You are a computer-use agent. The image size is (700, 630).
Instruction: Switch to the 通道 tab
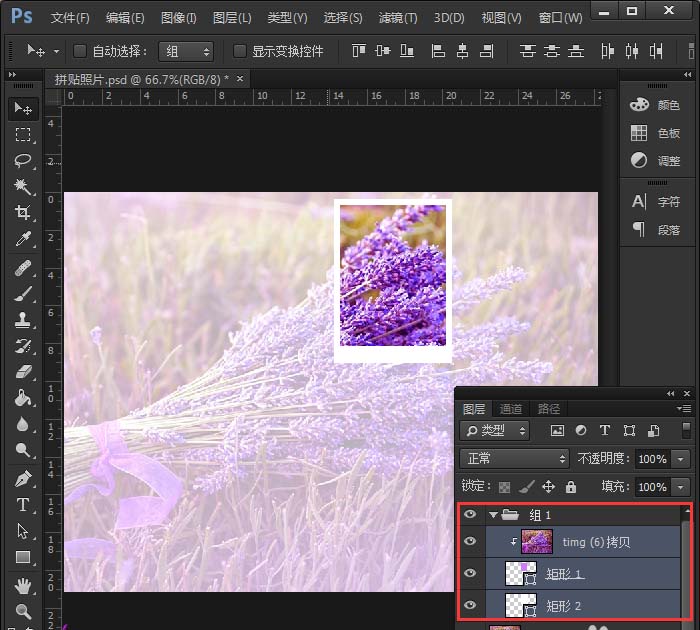point(511,409)
